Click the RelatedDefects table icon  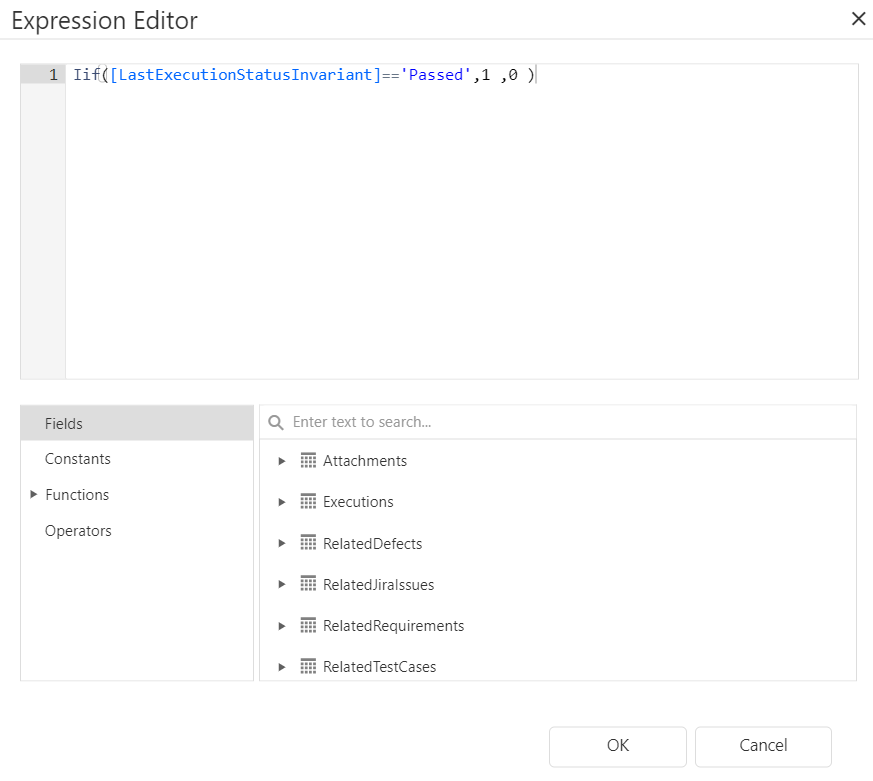308,544
